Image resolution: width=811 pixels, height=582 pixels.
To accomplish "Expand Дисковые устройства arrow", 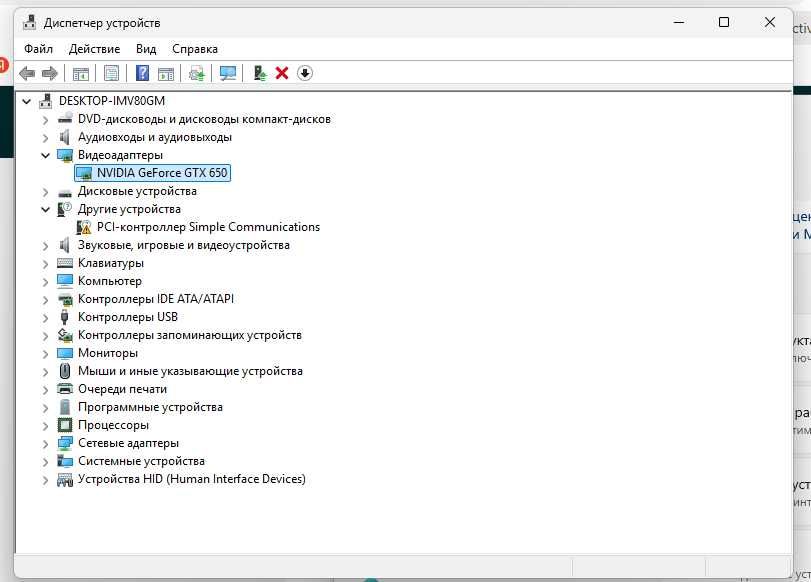I will pyautogui.click(x=46, y=192).
